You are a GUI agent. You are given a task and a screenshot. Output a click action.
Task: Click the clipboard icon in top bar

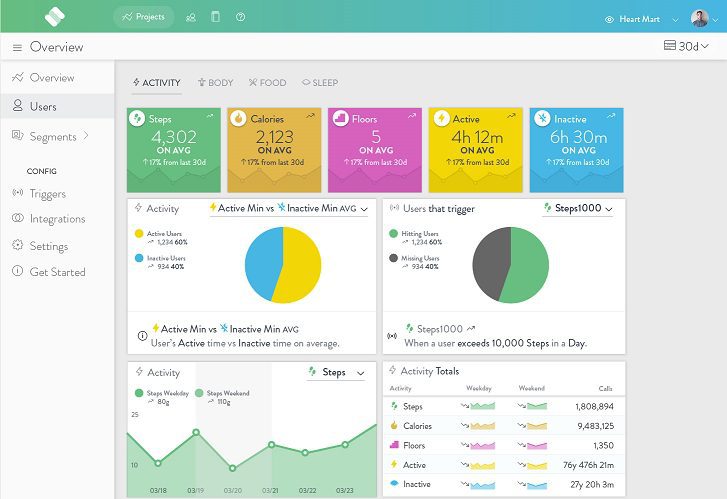click(215, 17)
